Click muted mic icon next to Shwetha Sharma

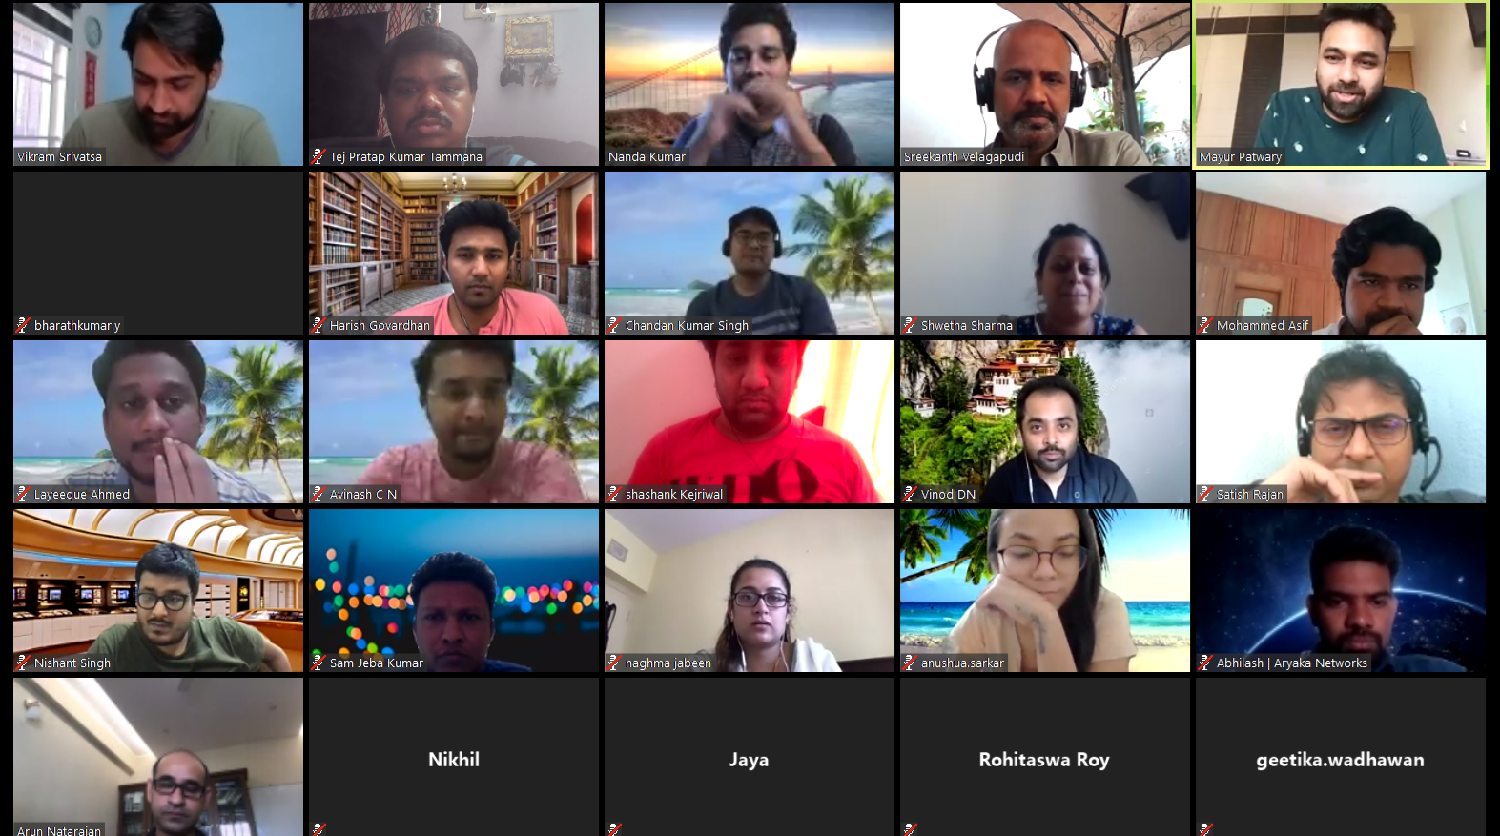910,326
